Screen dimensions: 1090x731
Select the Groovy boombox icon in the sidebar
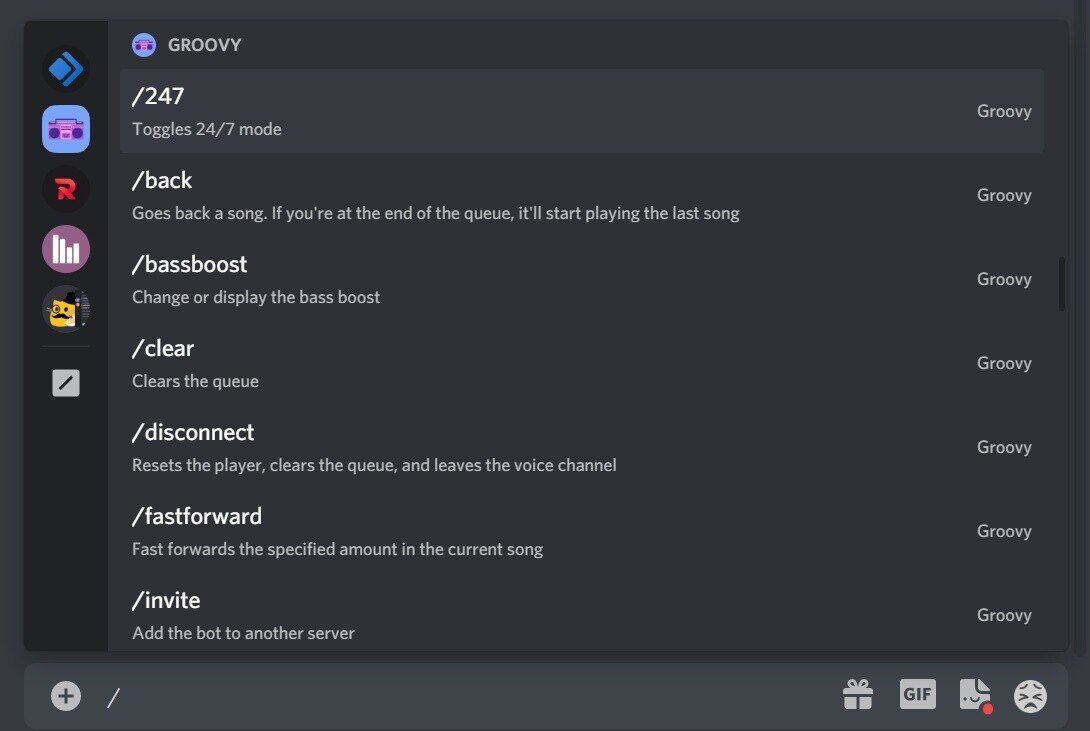coord(64,129)
